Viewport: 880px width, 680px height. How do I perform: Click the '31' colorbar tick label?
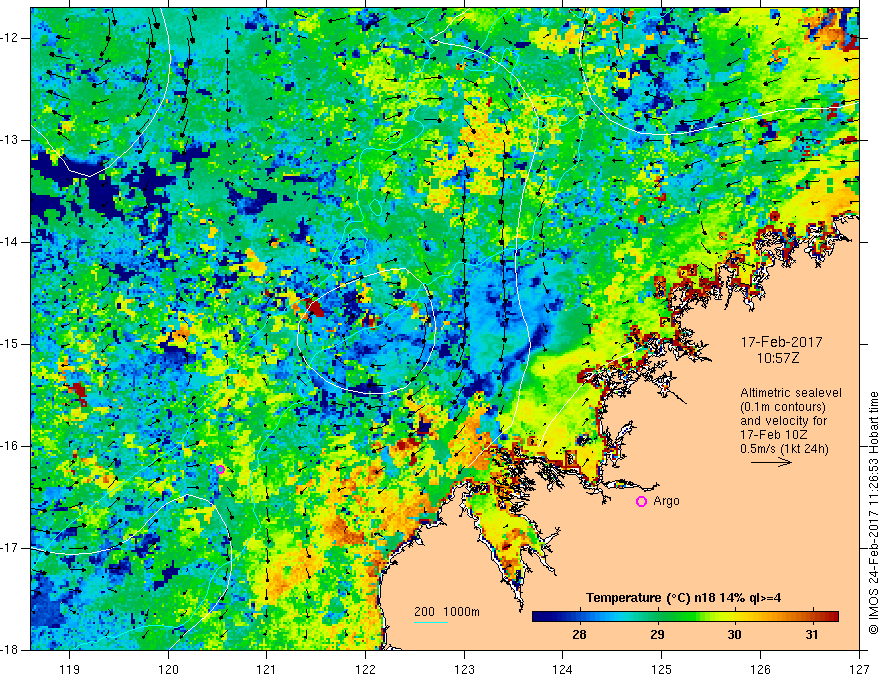pos(812,635)
